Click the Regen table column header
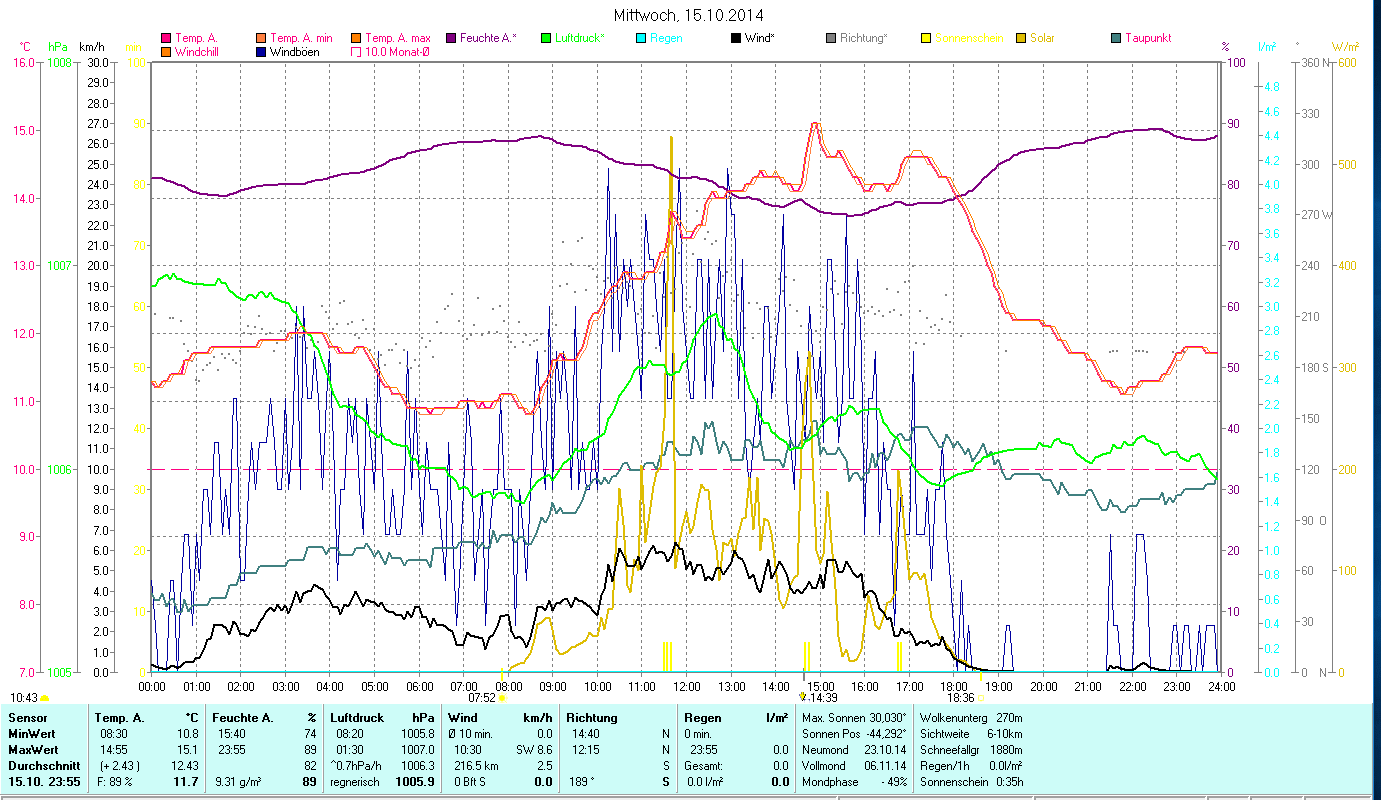1381x800 pixels. 703,718
